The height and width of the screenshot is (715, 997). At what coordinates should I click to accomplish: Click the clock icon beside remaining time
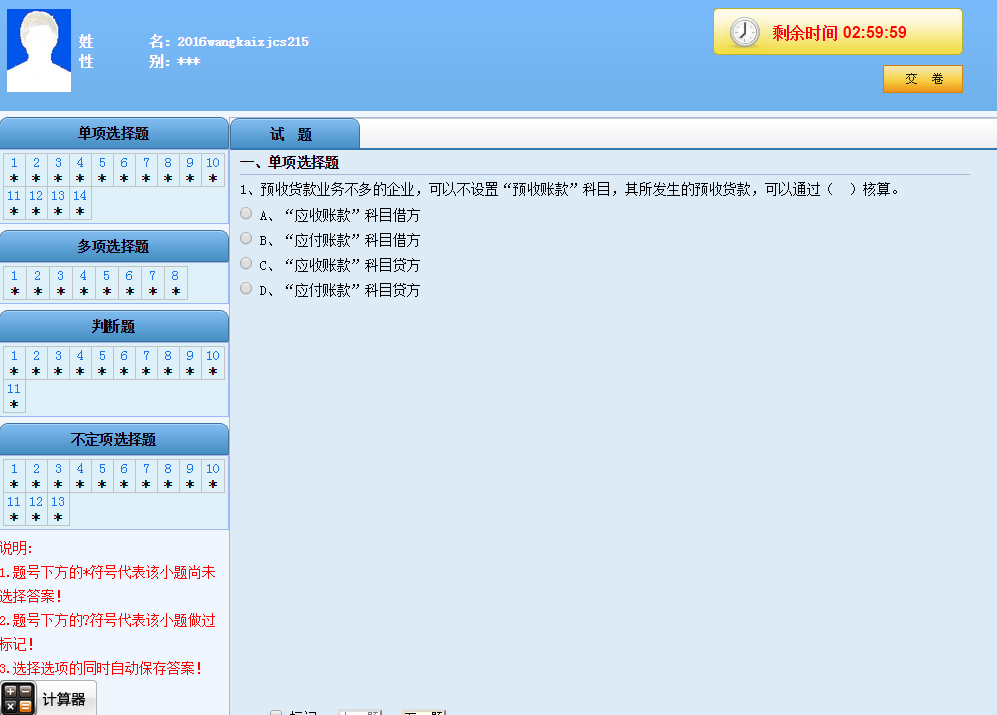point(745,33)
